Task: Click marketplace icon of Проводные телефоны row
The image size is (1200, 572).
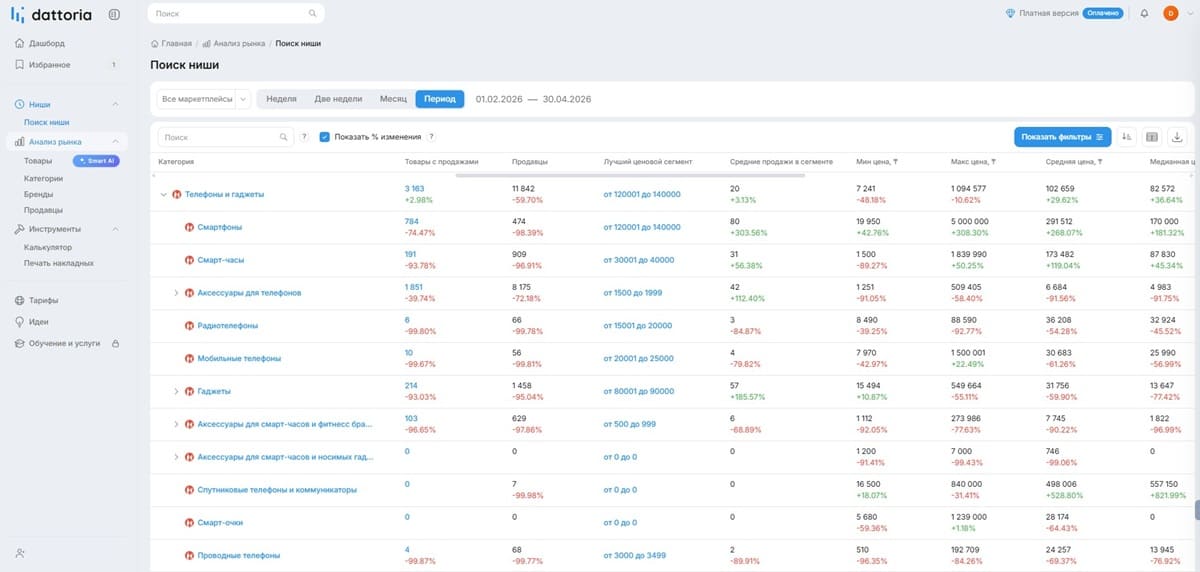Action: pyautogui.click(x=189, y=555)
